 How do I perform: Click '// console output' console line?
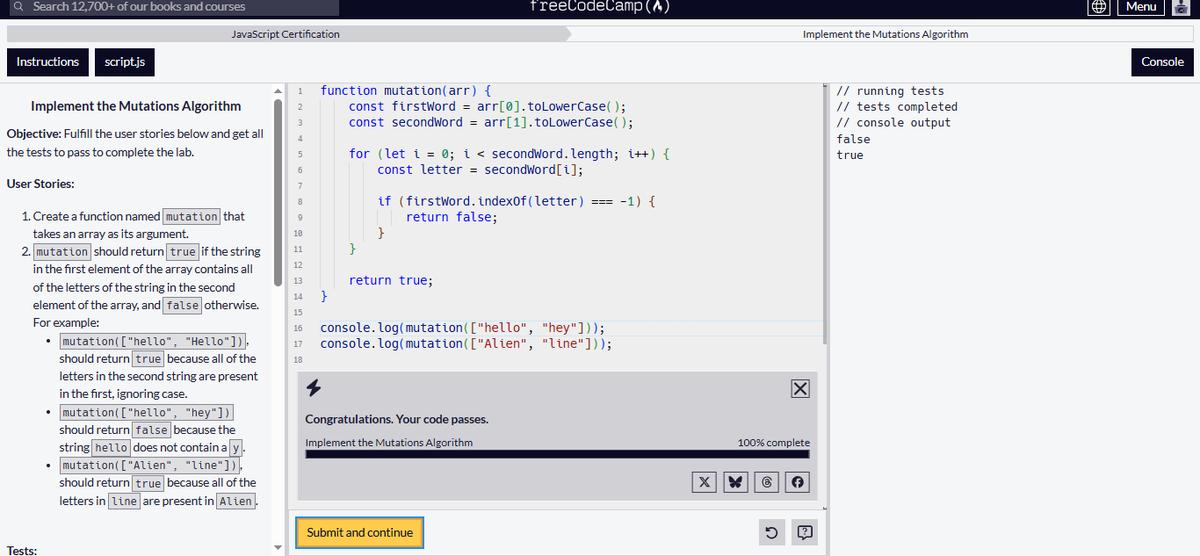tap(893, 123)
